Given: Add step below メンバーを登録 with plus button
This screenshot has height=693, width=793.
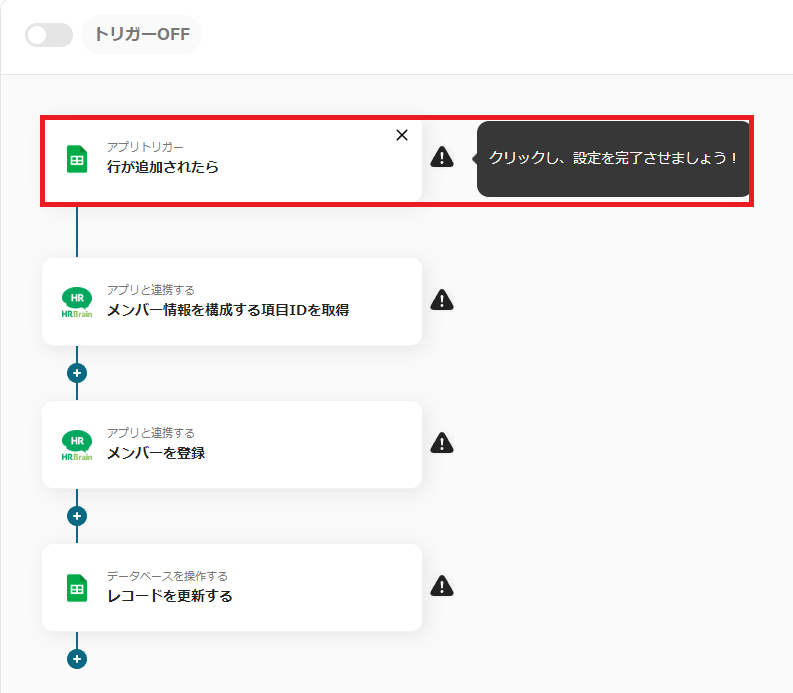Looking at the screenshot, I should click(77, 516).
